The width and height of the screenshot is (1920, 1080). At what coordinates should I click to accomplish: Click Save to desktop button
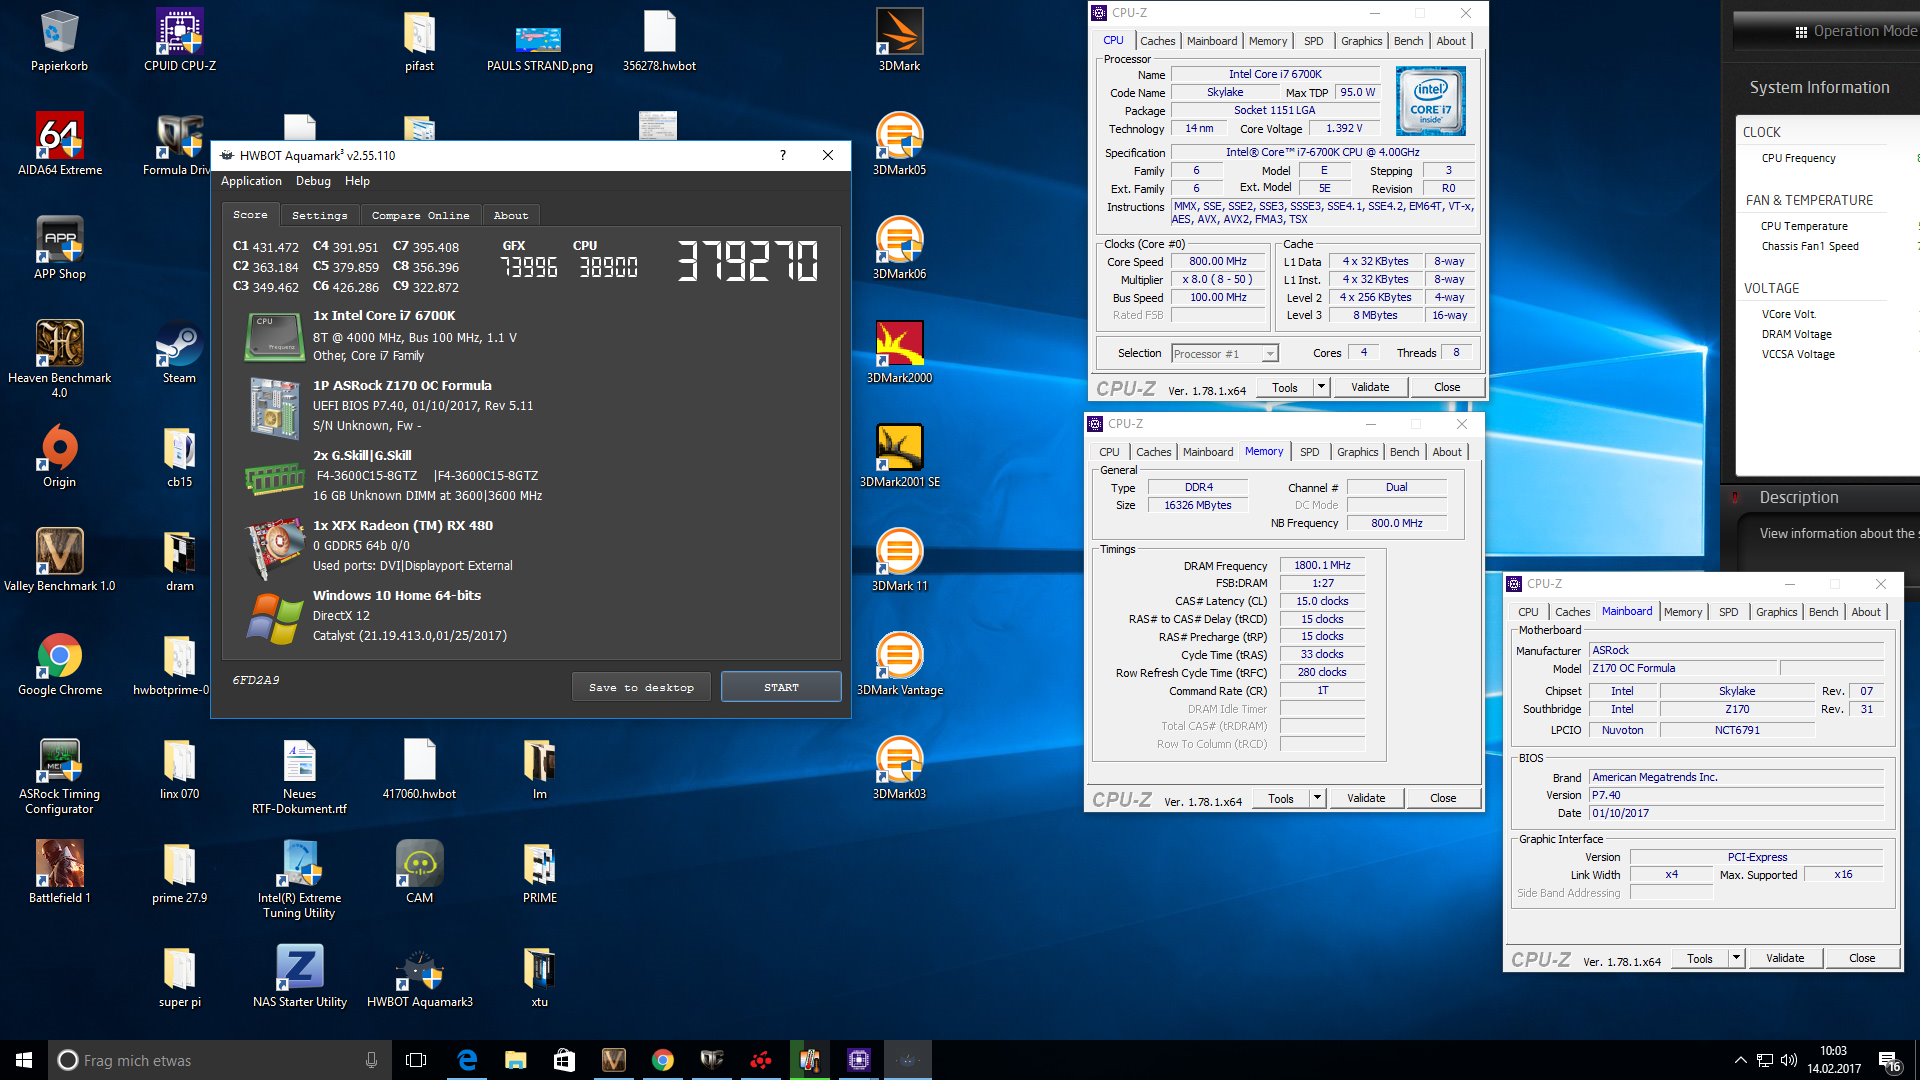click(x=641, y=687)
